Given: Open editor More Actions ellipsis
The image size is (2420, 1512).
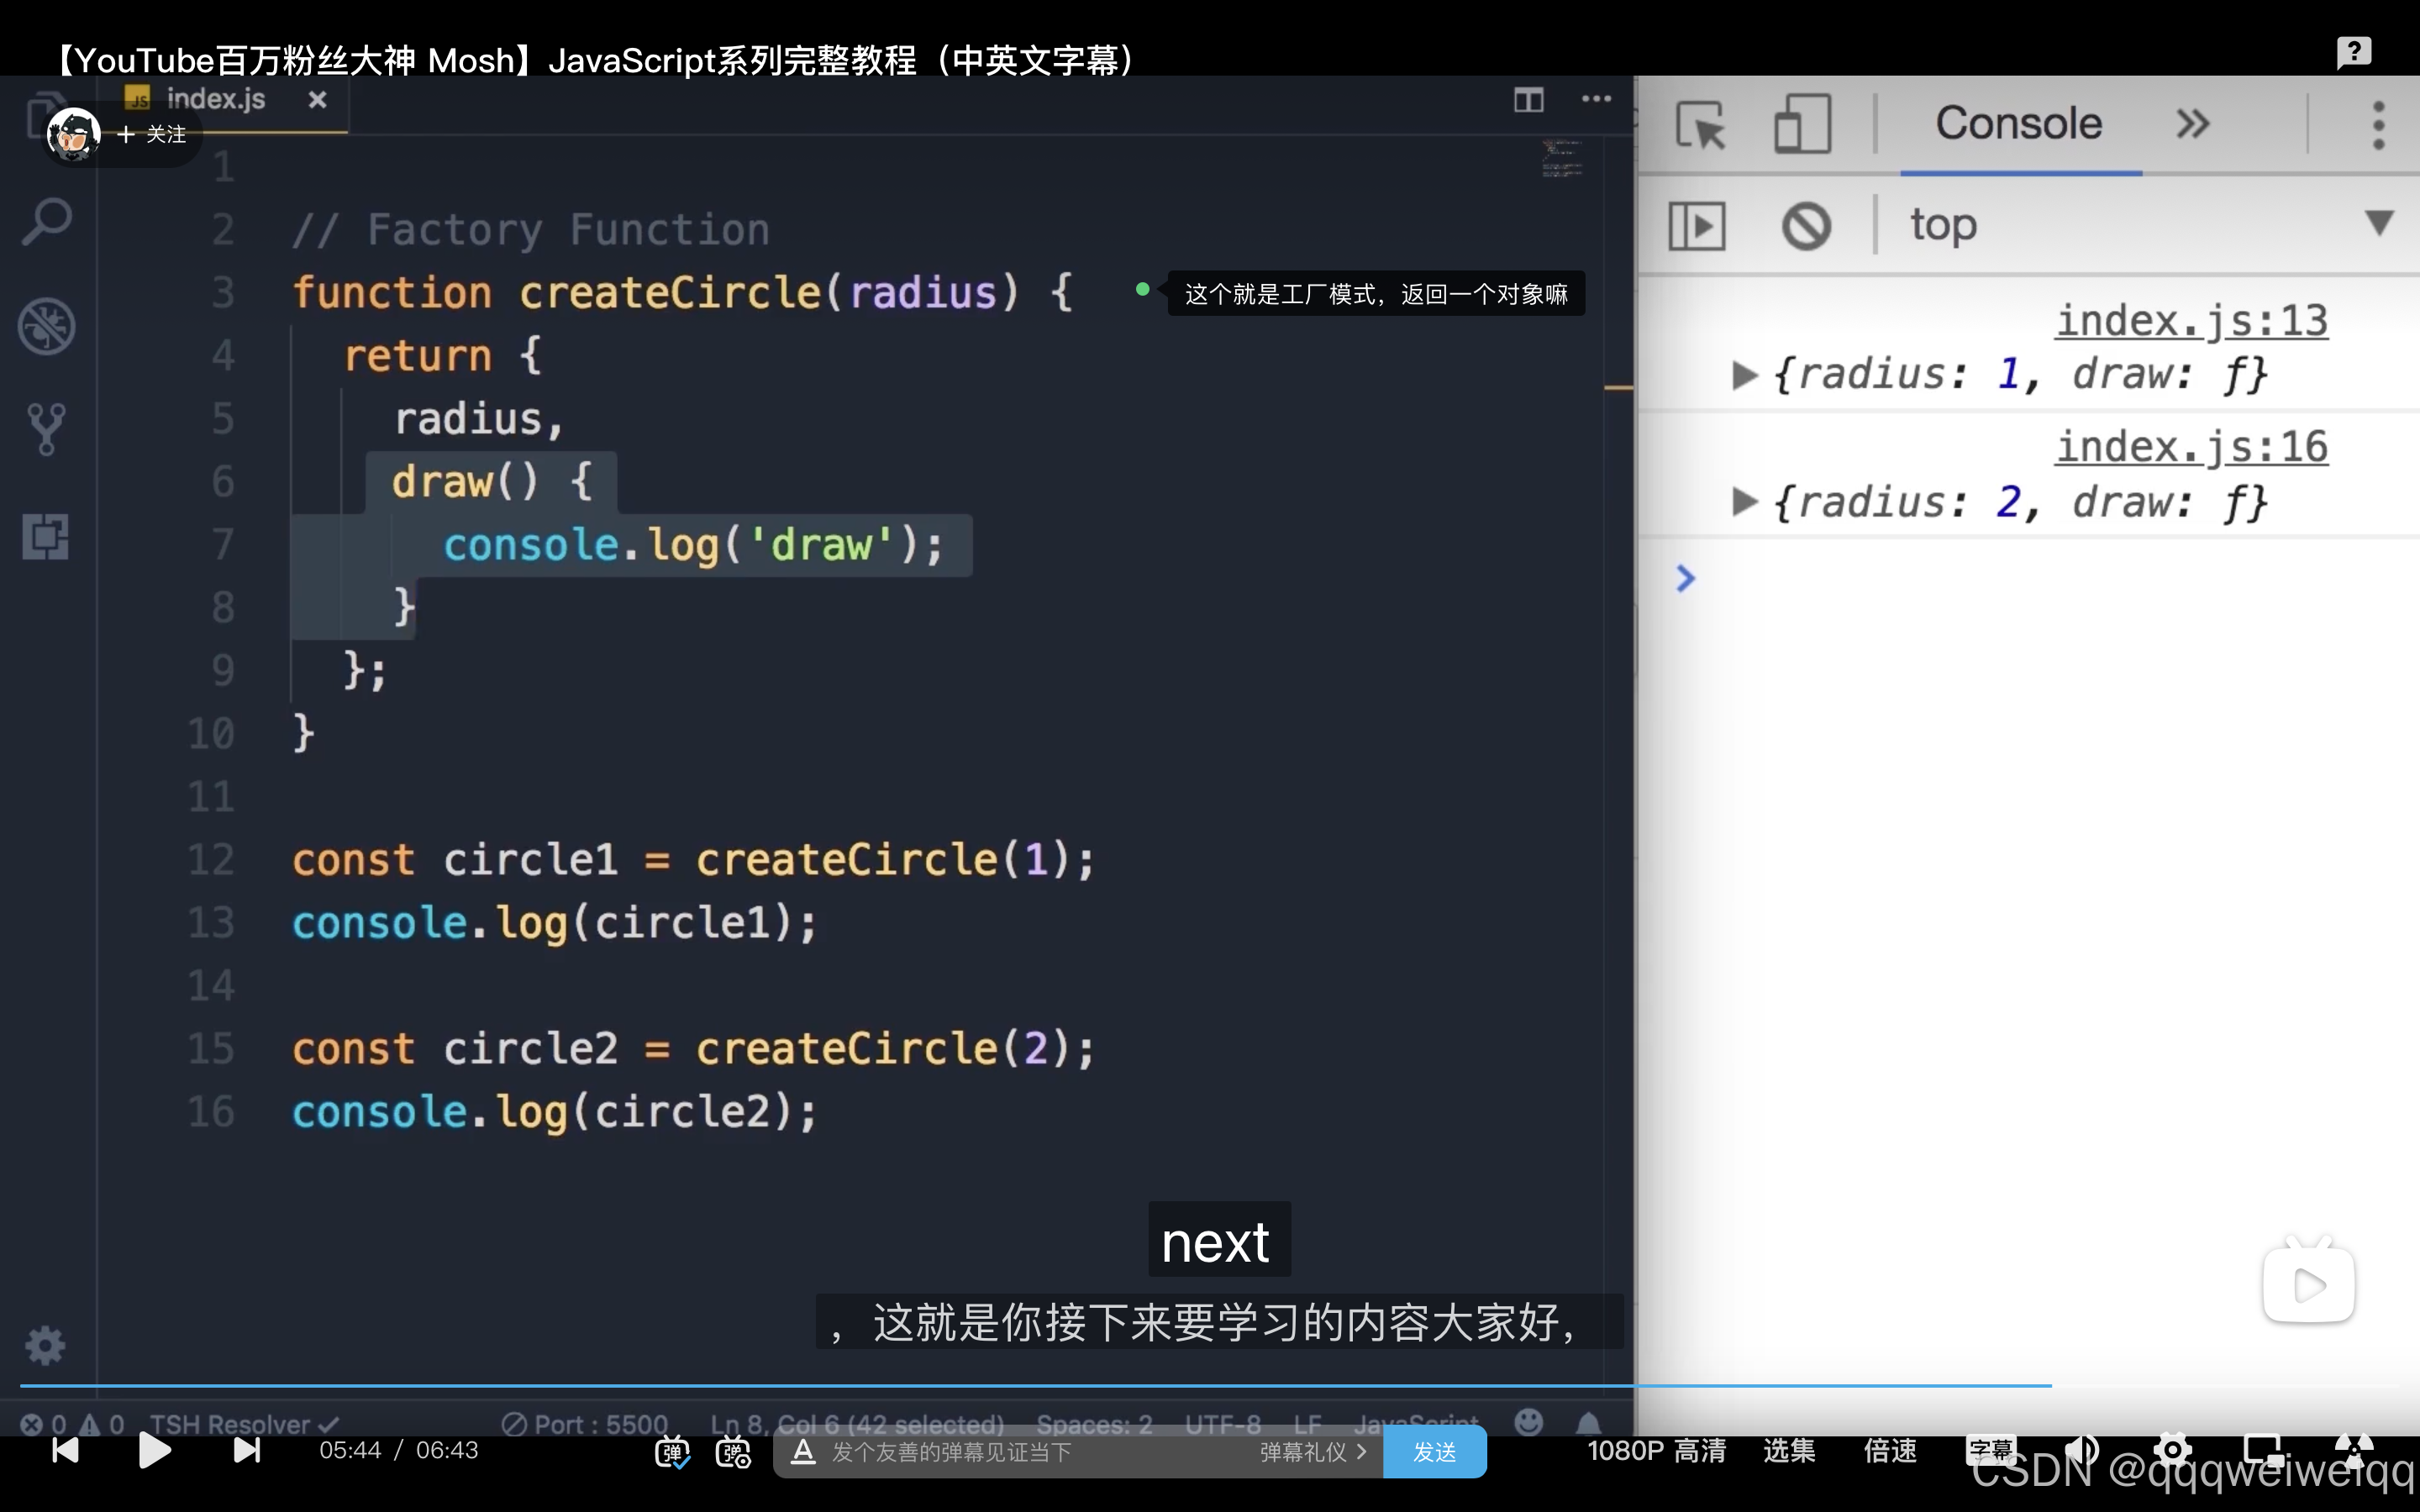Looking at the screenshot, I should [x=1596, y=99].
